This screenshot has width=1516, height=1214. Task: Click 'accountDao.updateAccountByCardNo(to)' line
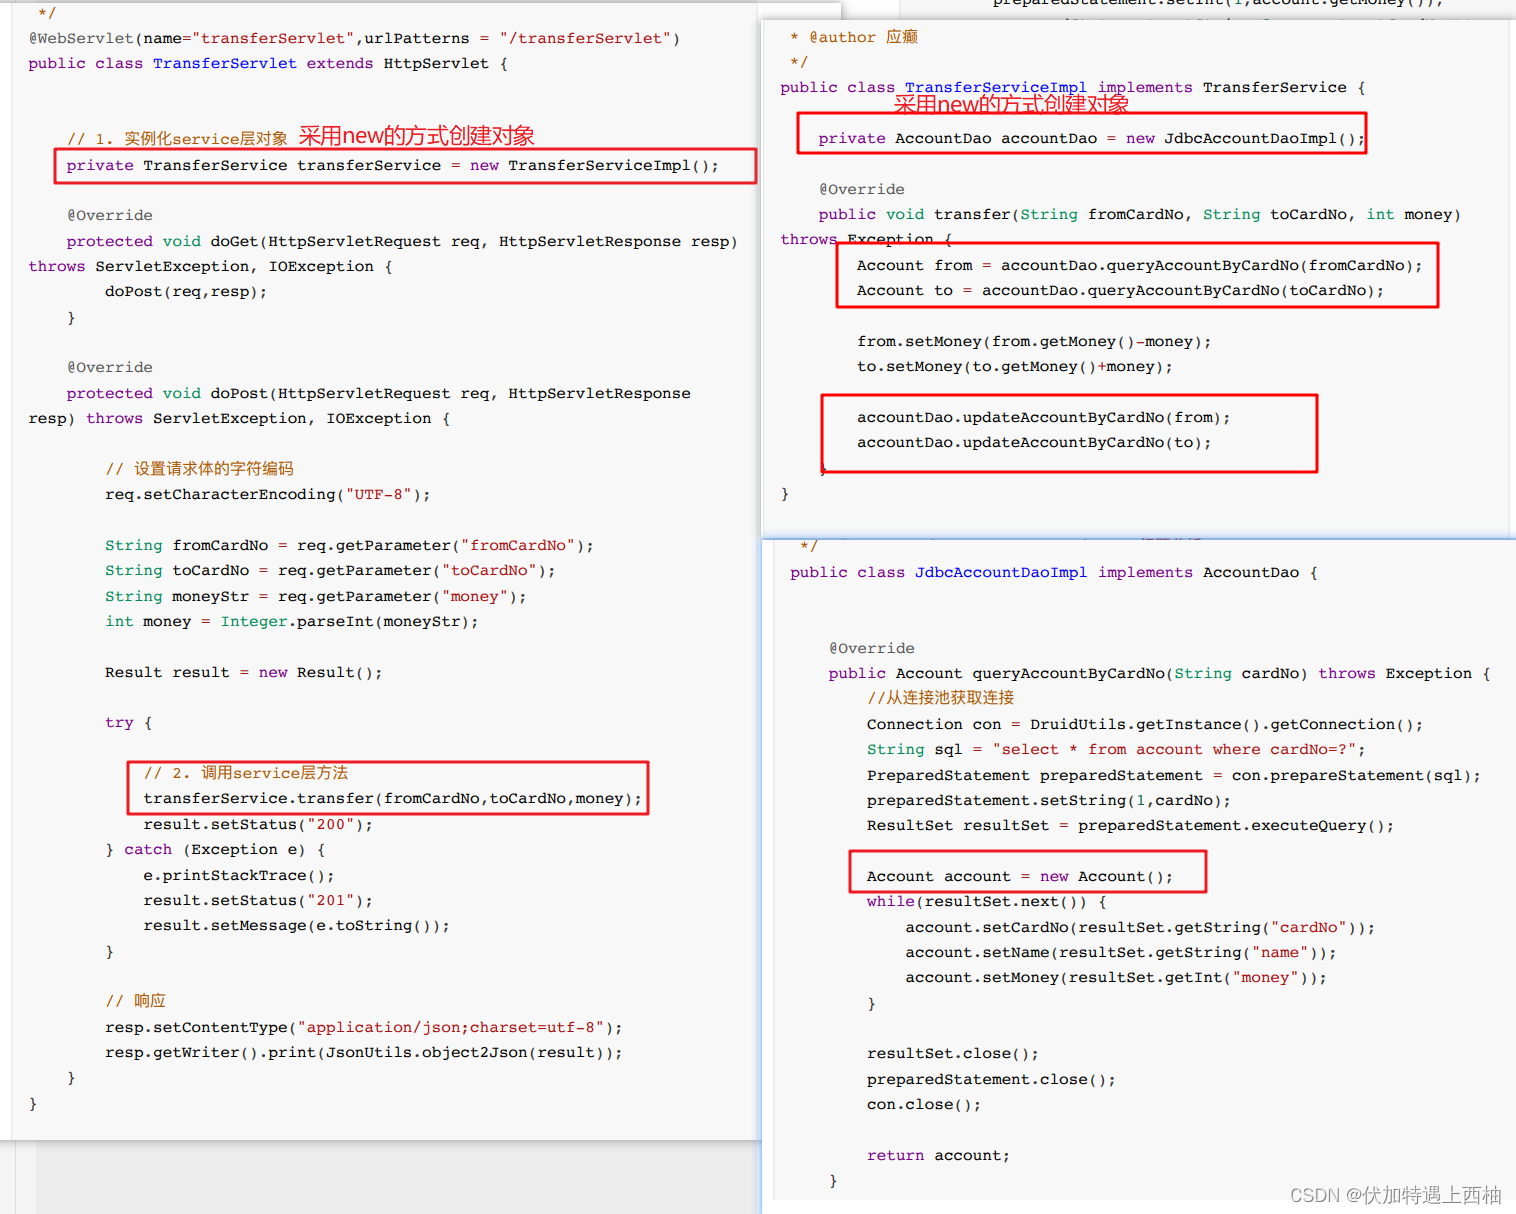tap(1034, 442)
